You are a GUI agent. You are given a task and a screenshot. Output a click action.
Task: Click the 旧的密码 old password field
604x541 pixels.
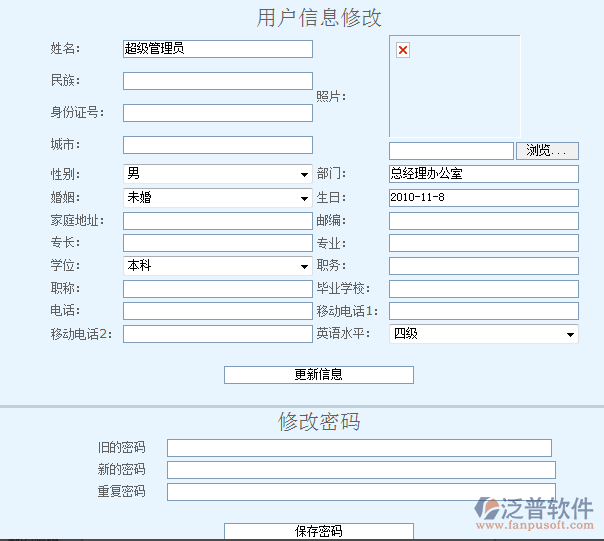[x=359, y=448]
